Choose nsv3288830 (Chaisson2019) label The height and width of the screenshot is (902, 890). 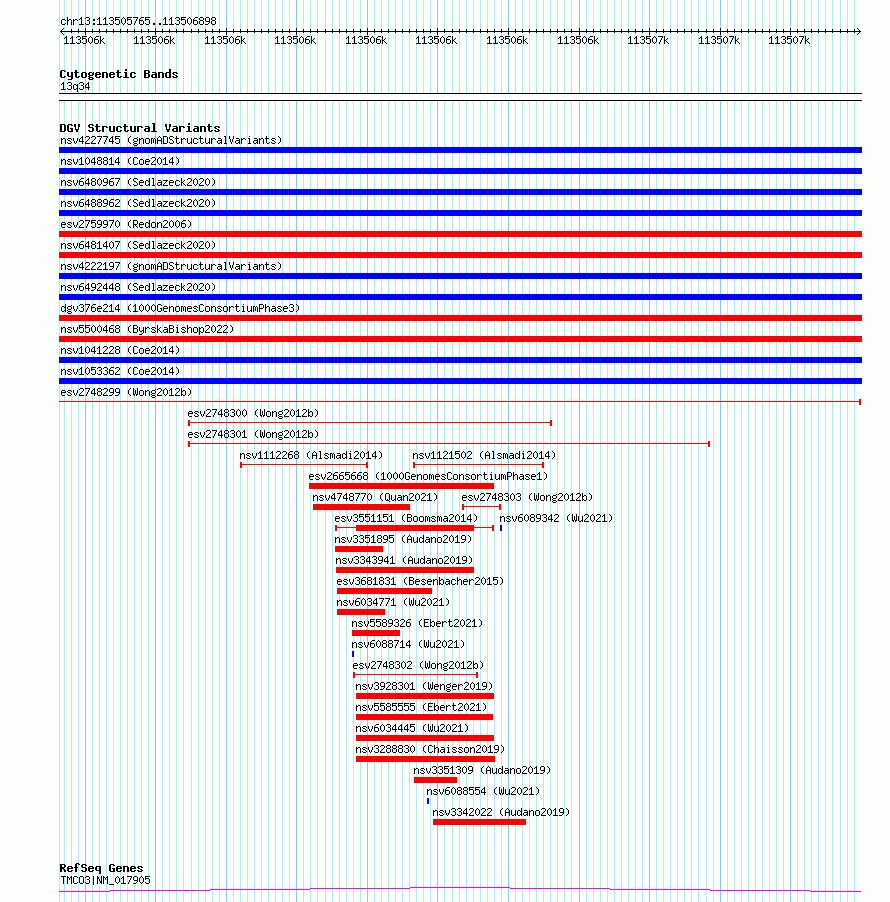430,750
